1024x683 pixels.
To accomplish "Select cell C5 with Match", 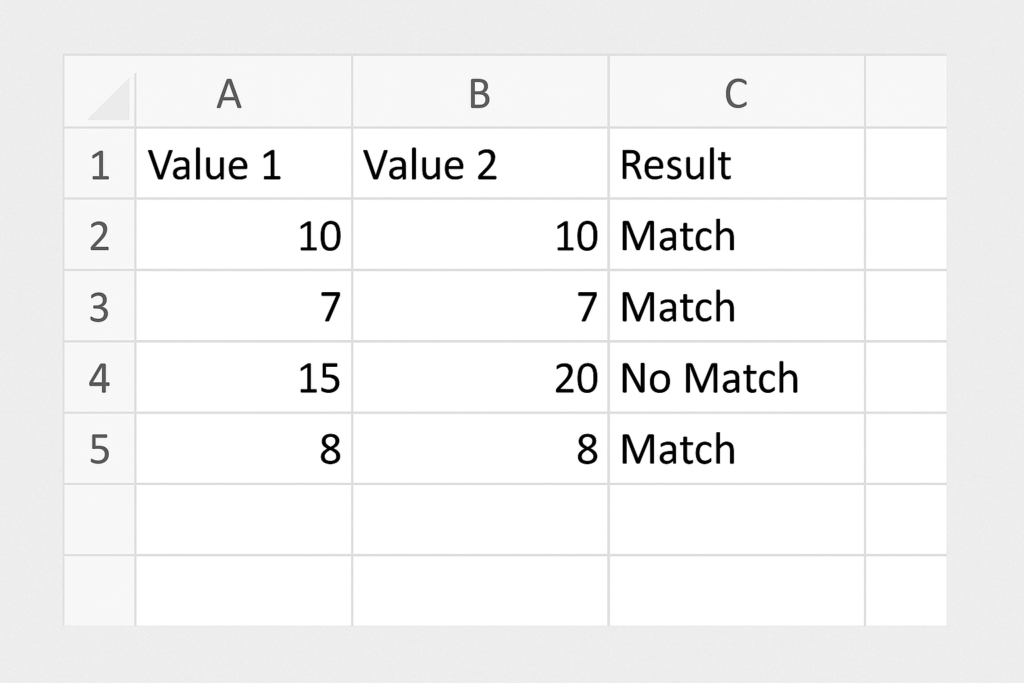I will click(737, 449).
